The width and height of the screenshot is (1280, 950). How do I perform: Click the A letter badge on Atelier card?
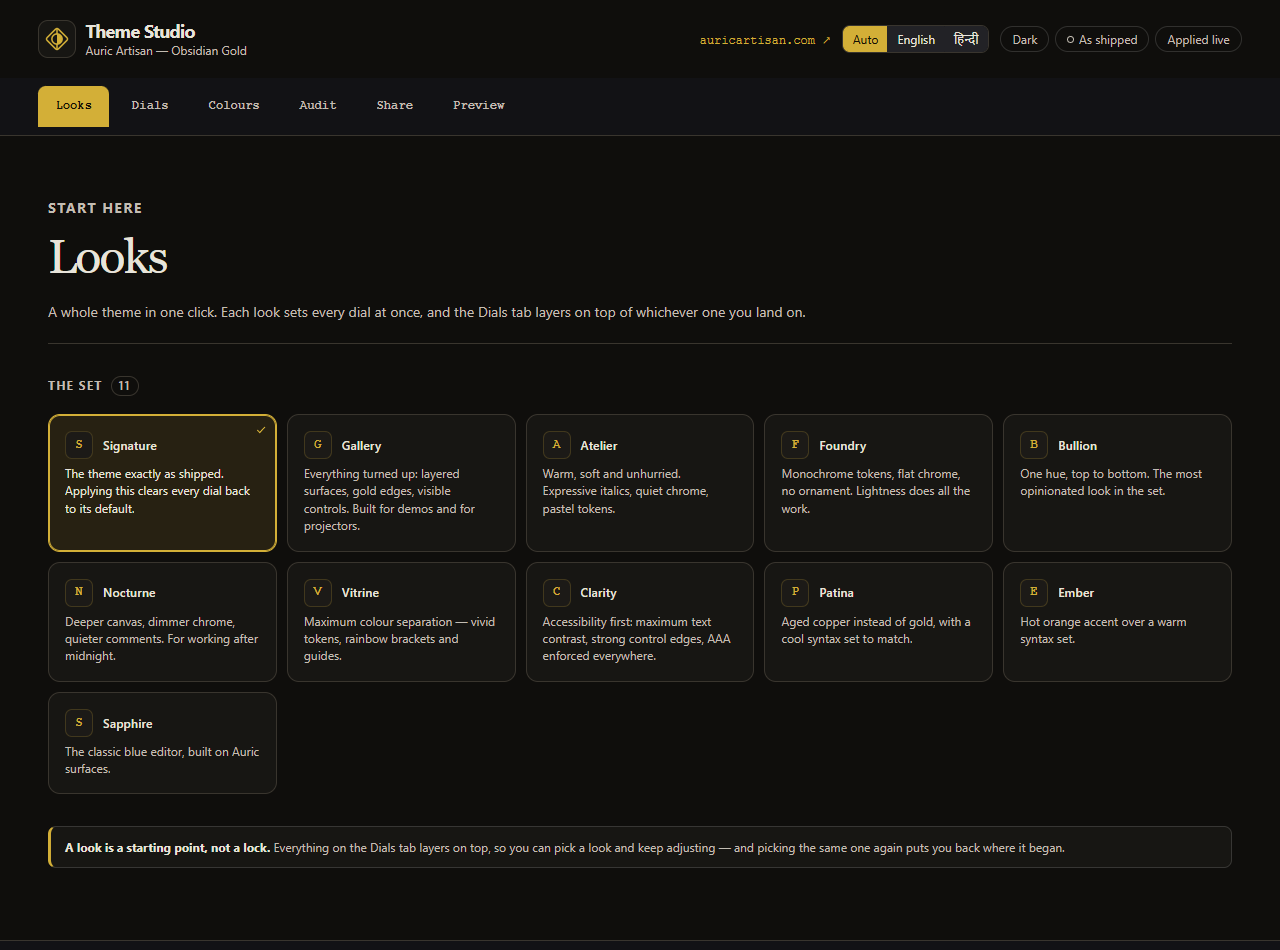click(557, 445)
